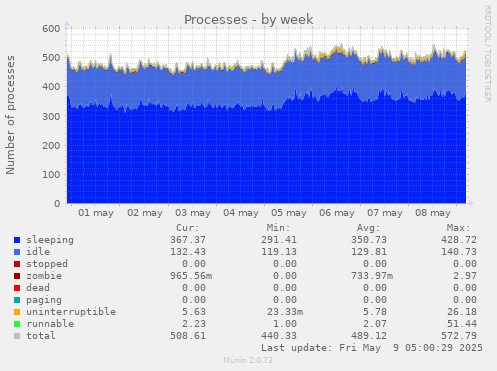Click the 300 y-axis tick label
The height and width of the screenshot is (371, 497).
coord(51,116)
